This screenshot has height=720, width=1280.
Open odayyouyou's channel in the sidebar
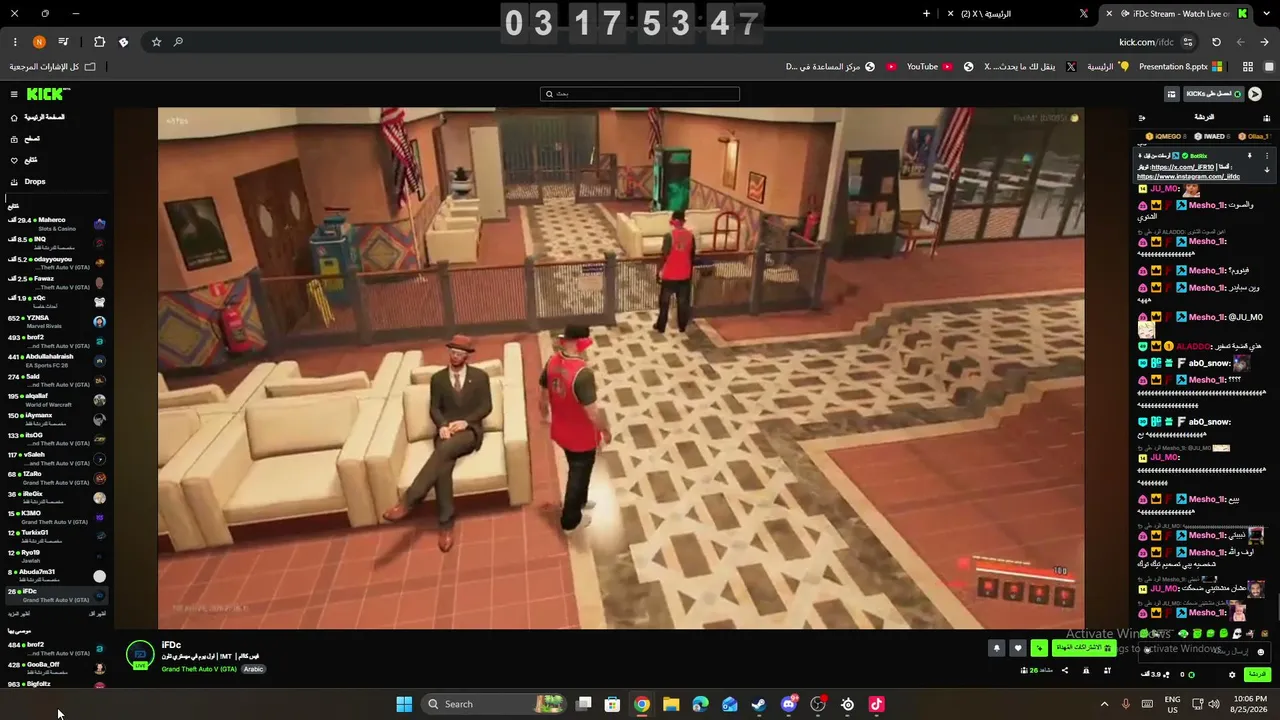coord(56,263)
